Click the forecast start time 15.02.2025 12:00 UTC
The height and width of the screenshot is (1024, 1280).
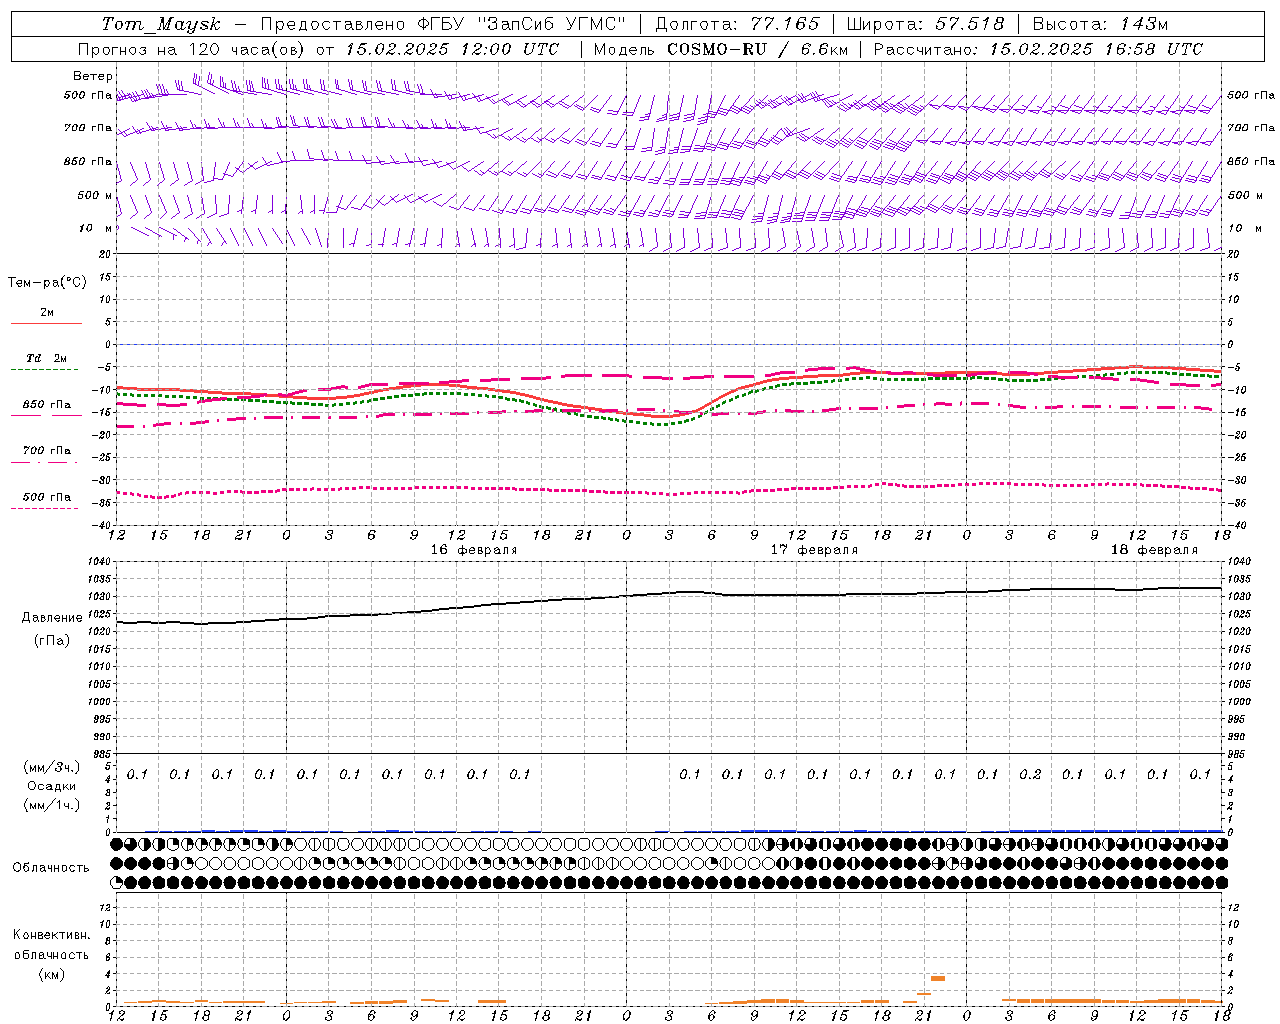pyautogui.click(x=453, y=49)
